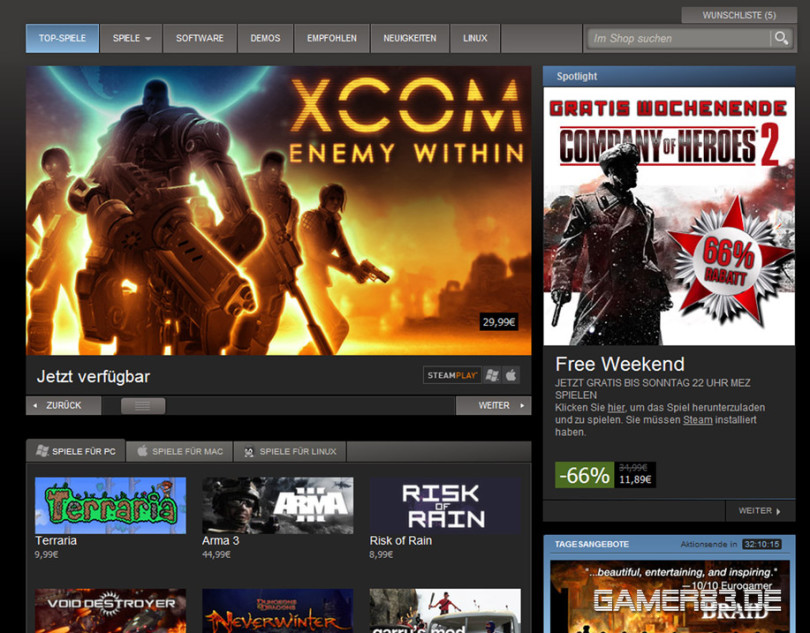
Task: Open the Terraria game thumbnail
Action: 110,505
